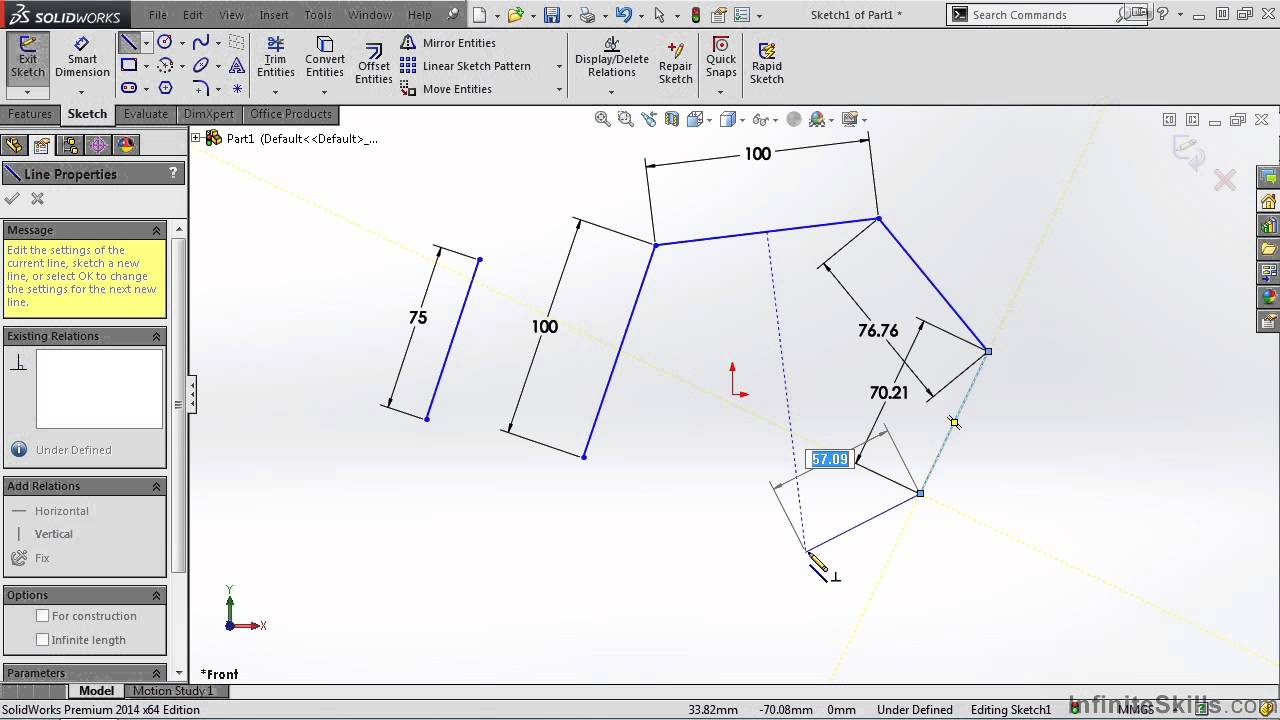Open the Smart Dimension dropdown arrow
The height and width of the screenshot is (720, 1280).
(x=82, y=92)
